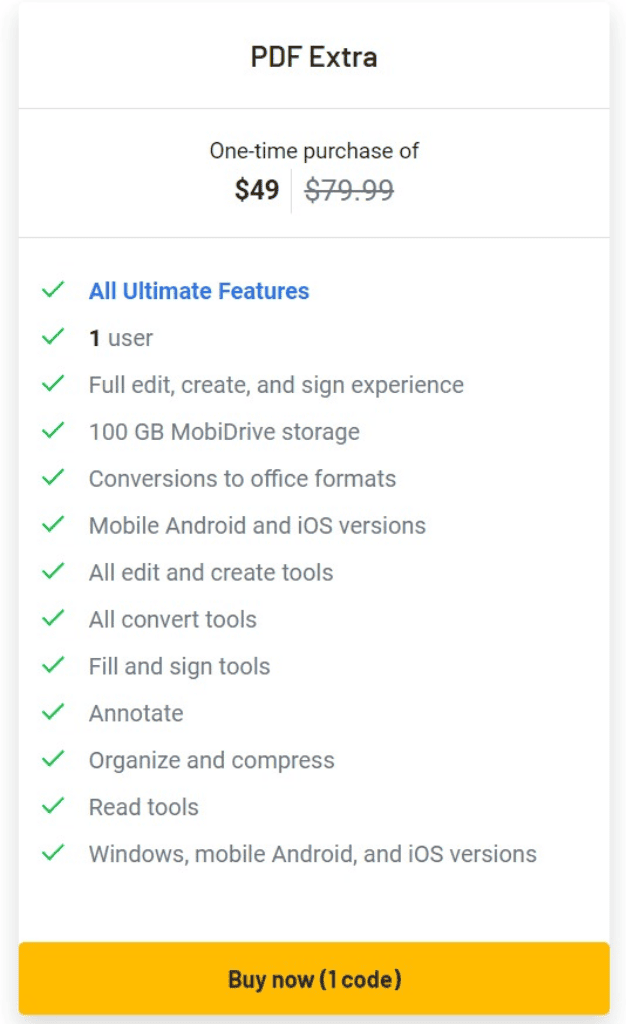This screenshot has width=626, height=1024.
Task: Click the checkmark next to 1 user
Action: pyautogui.click(x=53, y=337)
